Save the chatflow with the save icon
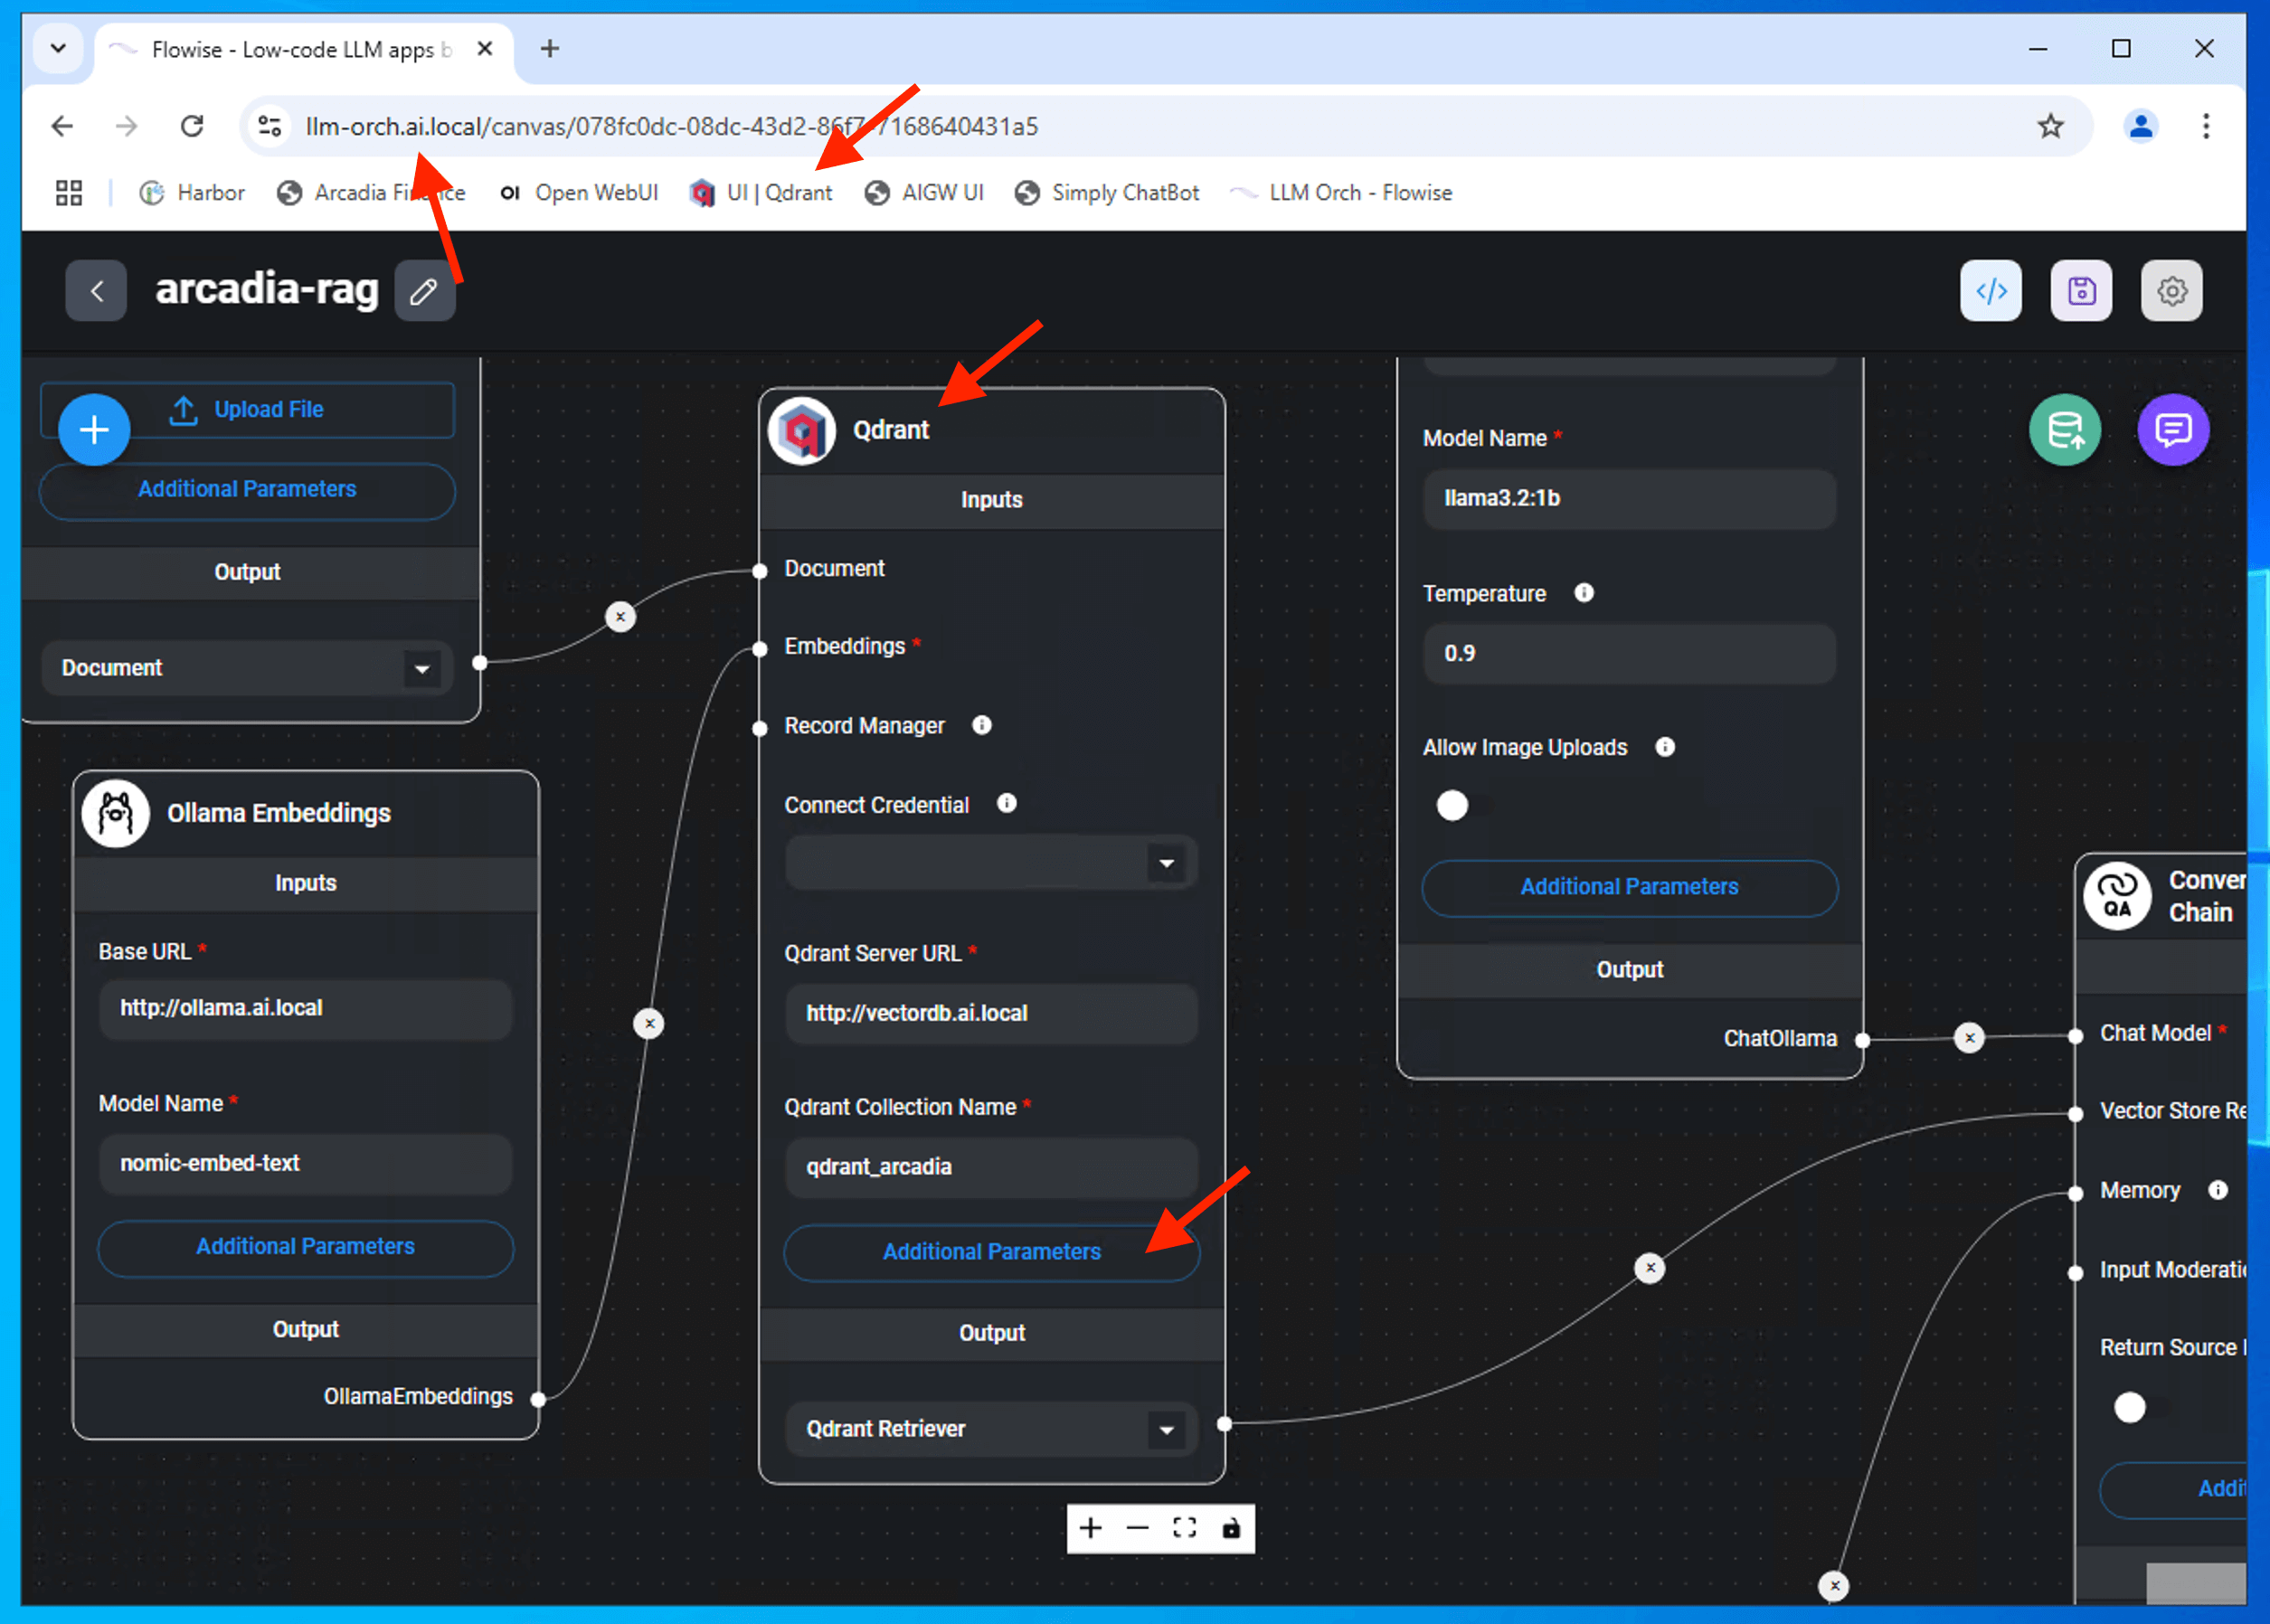2270x1624 pixels. pos(2081,291)
